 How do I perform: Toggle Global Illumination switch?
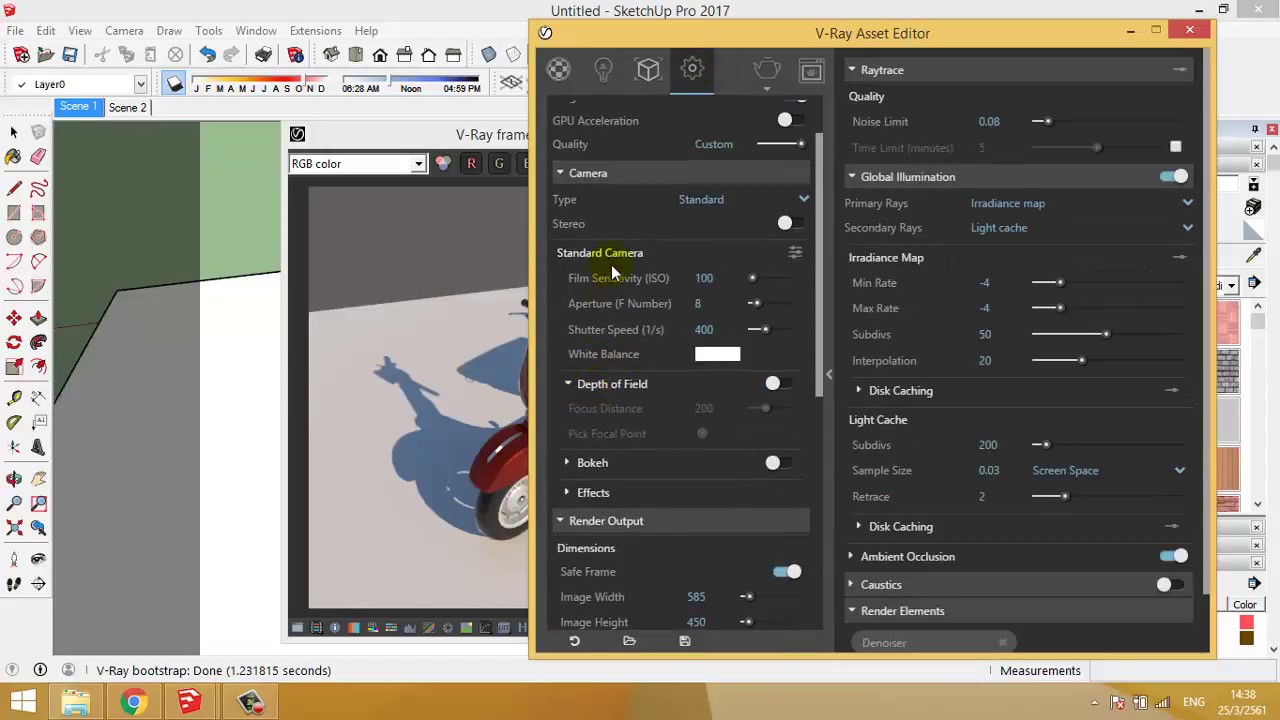[1174, 177]
